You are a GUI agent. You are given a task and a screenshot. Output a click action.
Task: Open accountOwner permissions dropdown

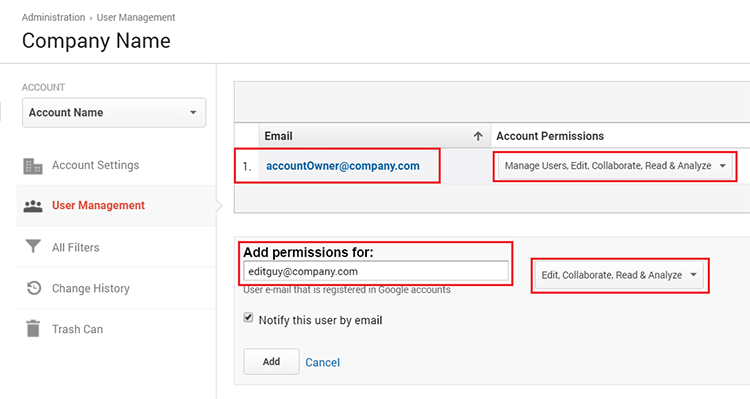[615, 166]
